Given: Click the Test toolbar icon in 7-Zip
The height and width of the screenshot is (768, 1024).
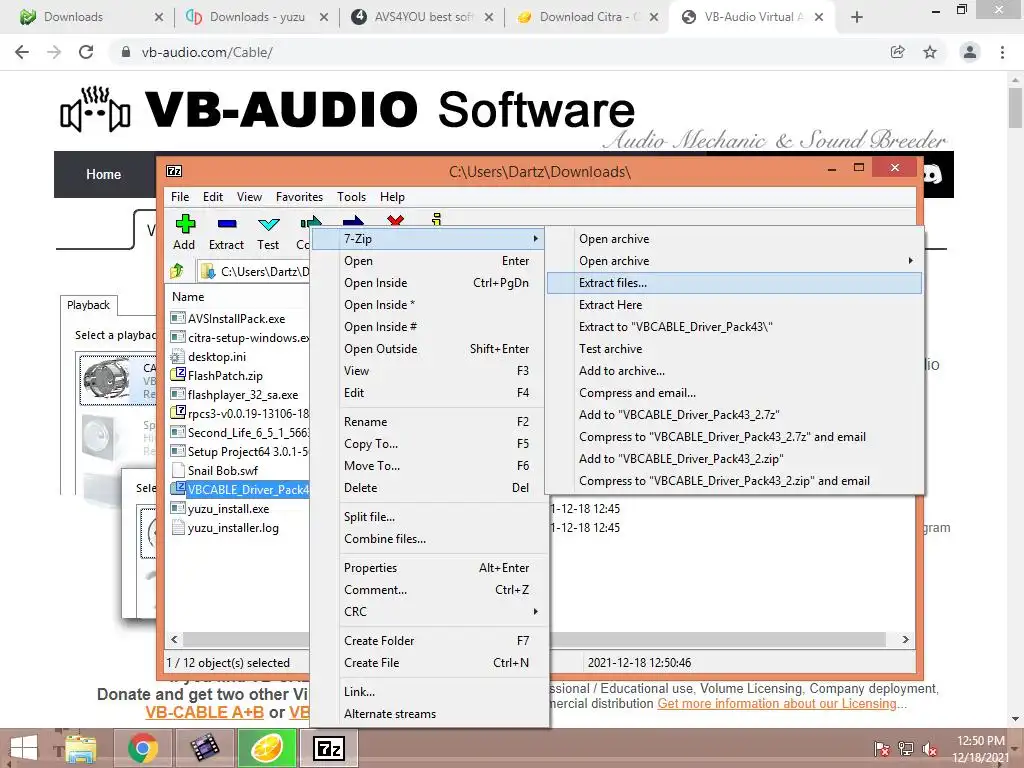Looking at the screenshot, I should point(268,232).
